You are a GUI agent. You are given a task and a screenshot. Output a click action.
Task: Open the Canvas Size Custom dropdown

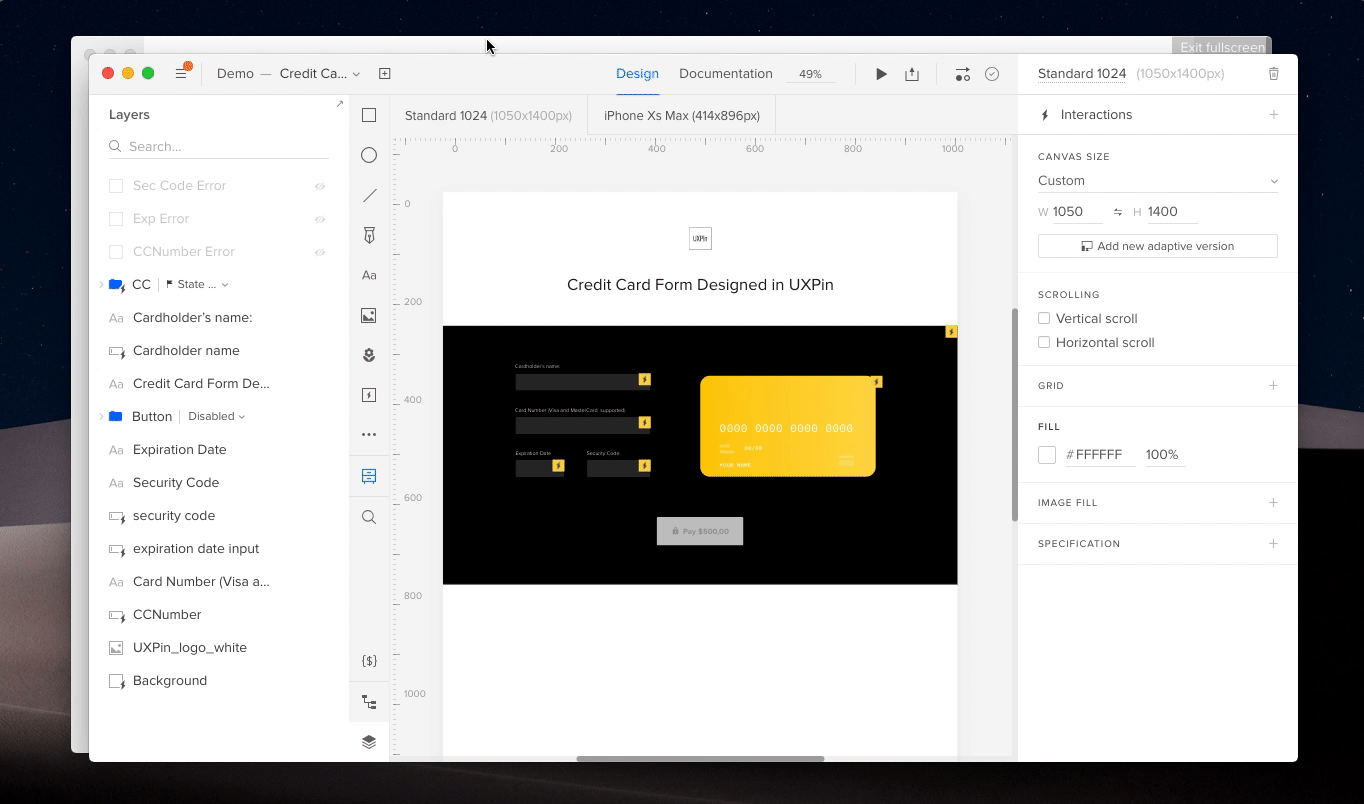pyautogui.click(x=1158, y=181)
